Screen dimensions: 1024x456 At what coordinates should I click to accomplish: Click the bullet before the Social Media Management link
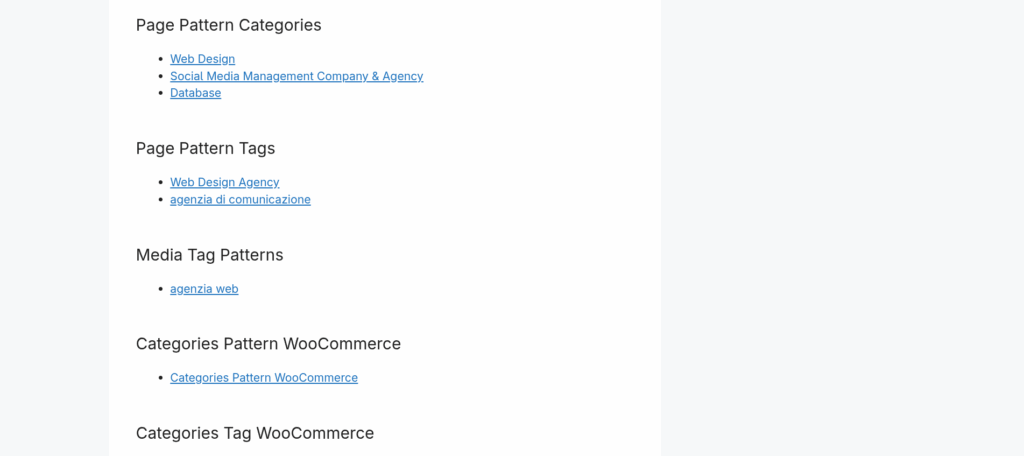161,76
